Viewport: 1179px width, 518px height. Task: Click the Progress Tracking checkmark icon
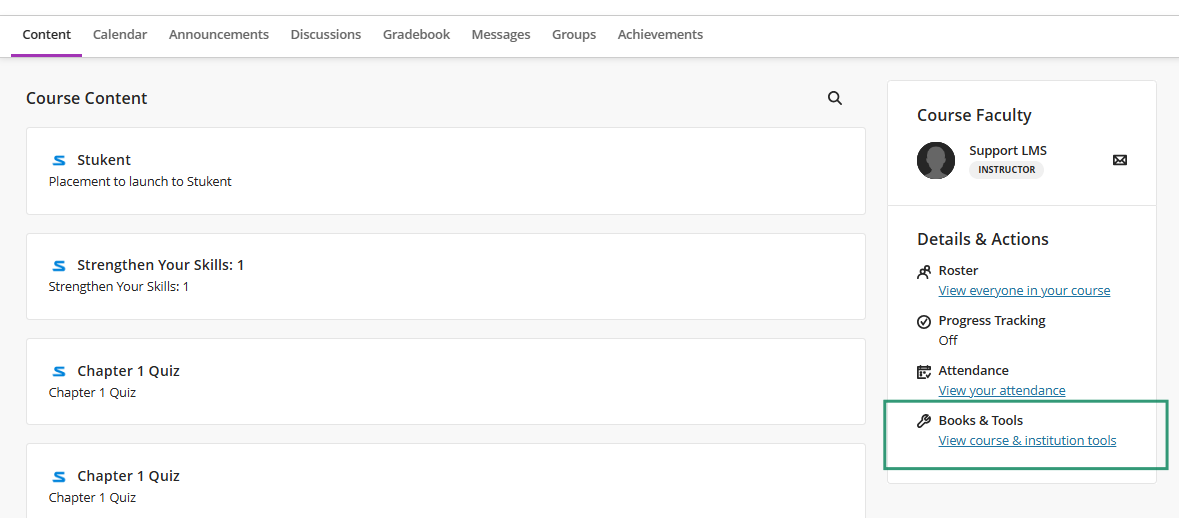924,322
